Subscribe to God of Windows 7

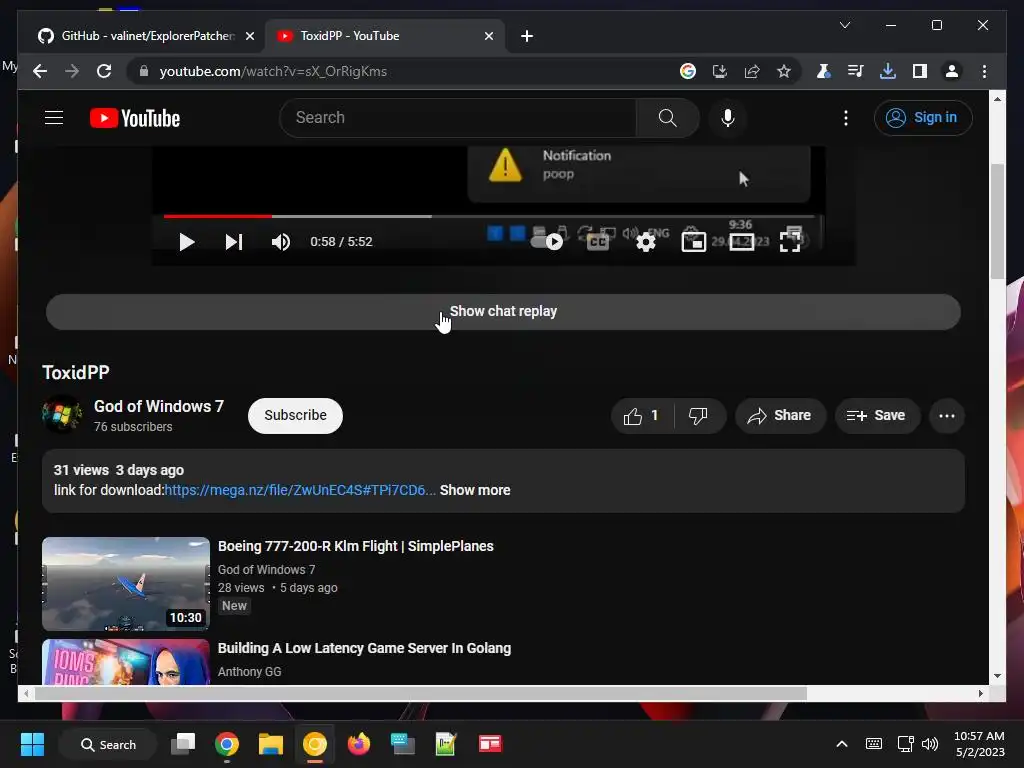[x=295, y=415]
